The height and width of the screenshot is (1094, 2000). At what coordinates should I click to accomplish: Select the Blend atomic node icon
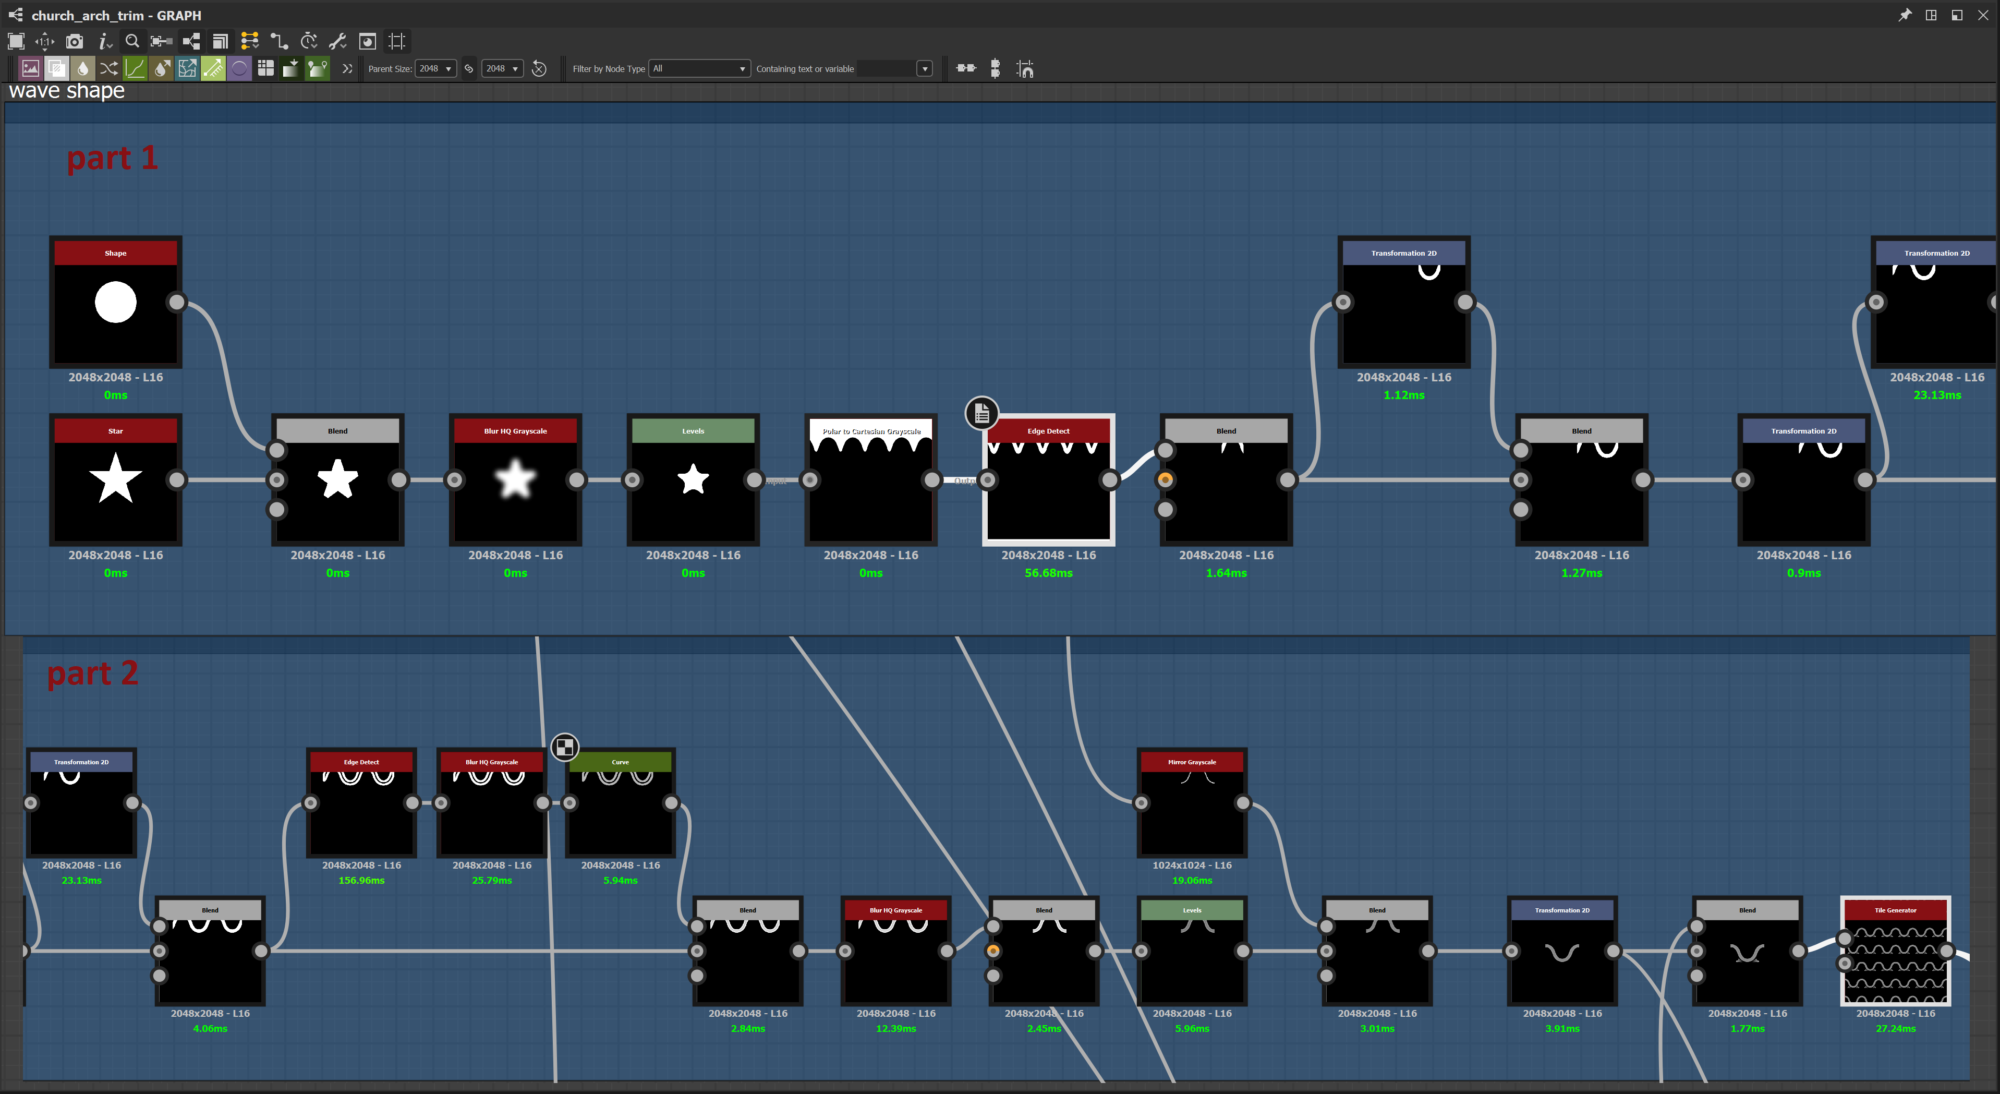click(x=57, y=68)
